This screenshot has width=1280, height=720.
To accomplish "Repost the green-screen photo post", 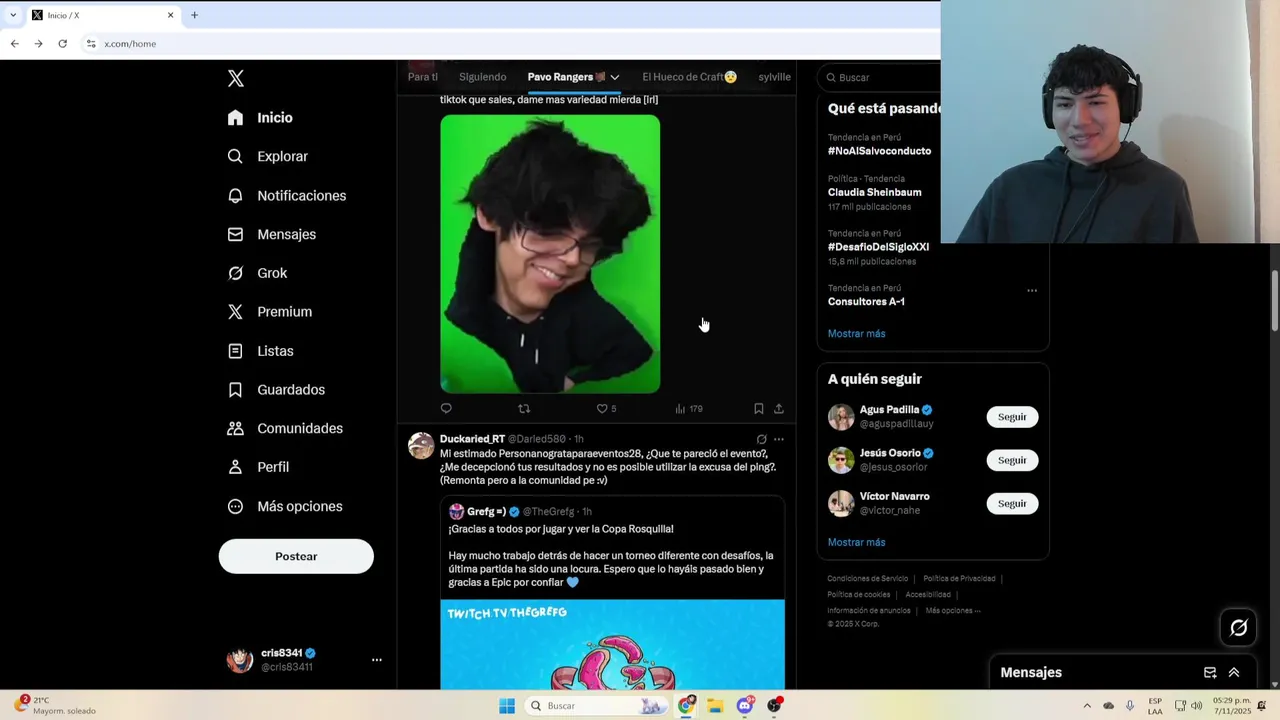I will coord(524,408).
